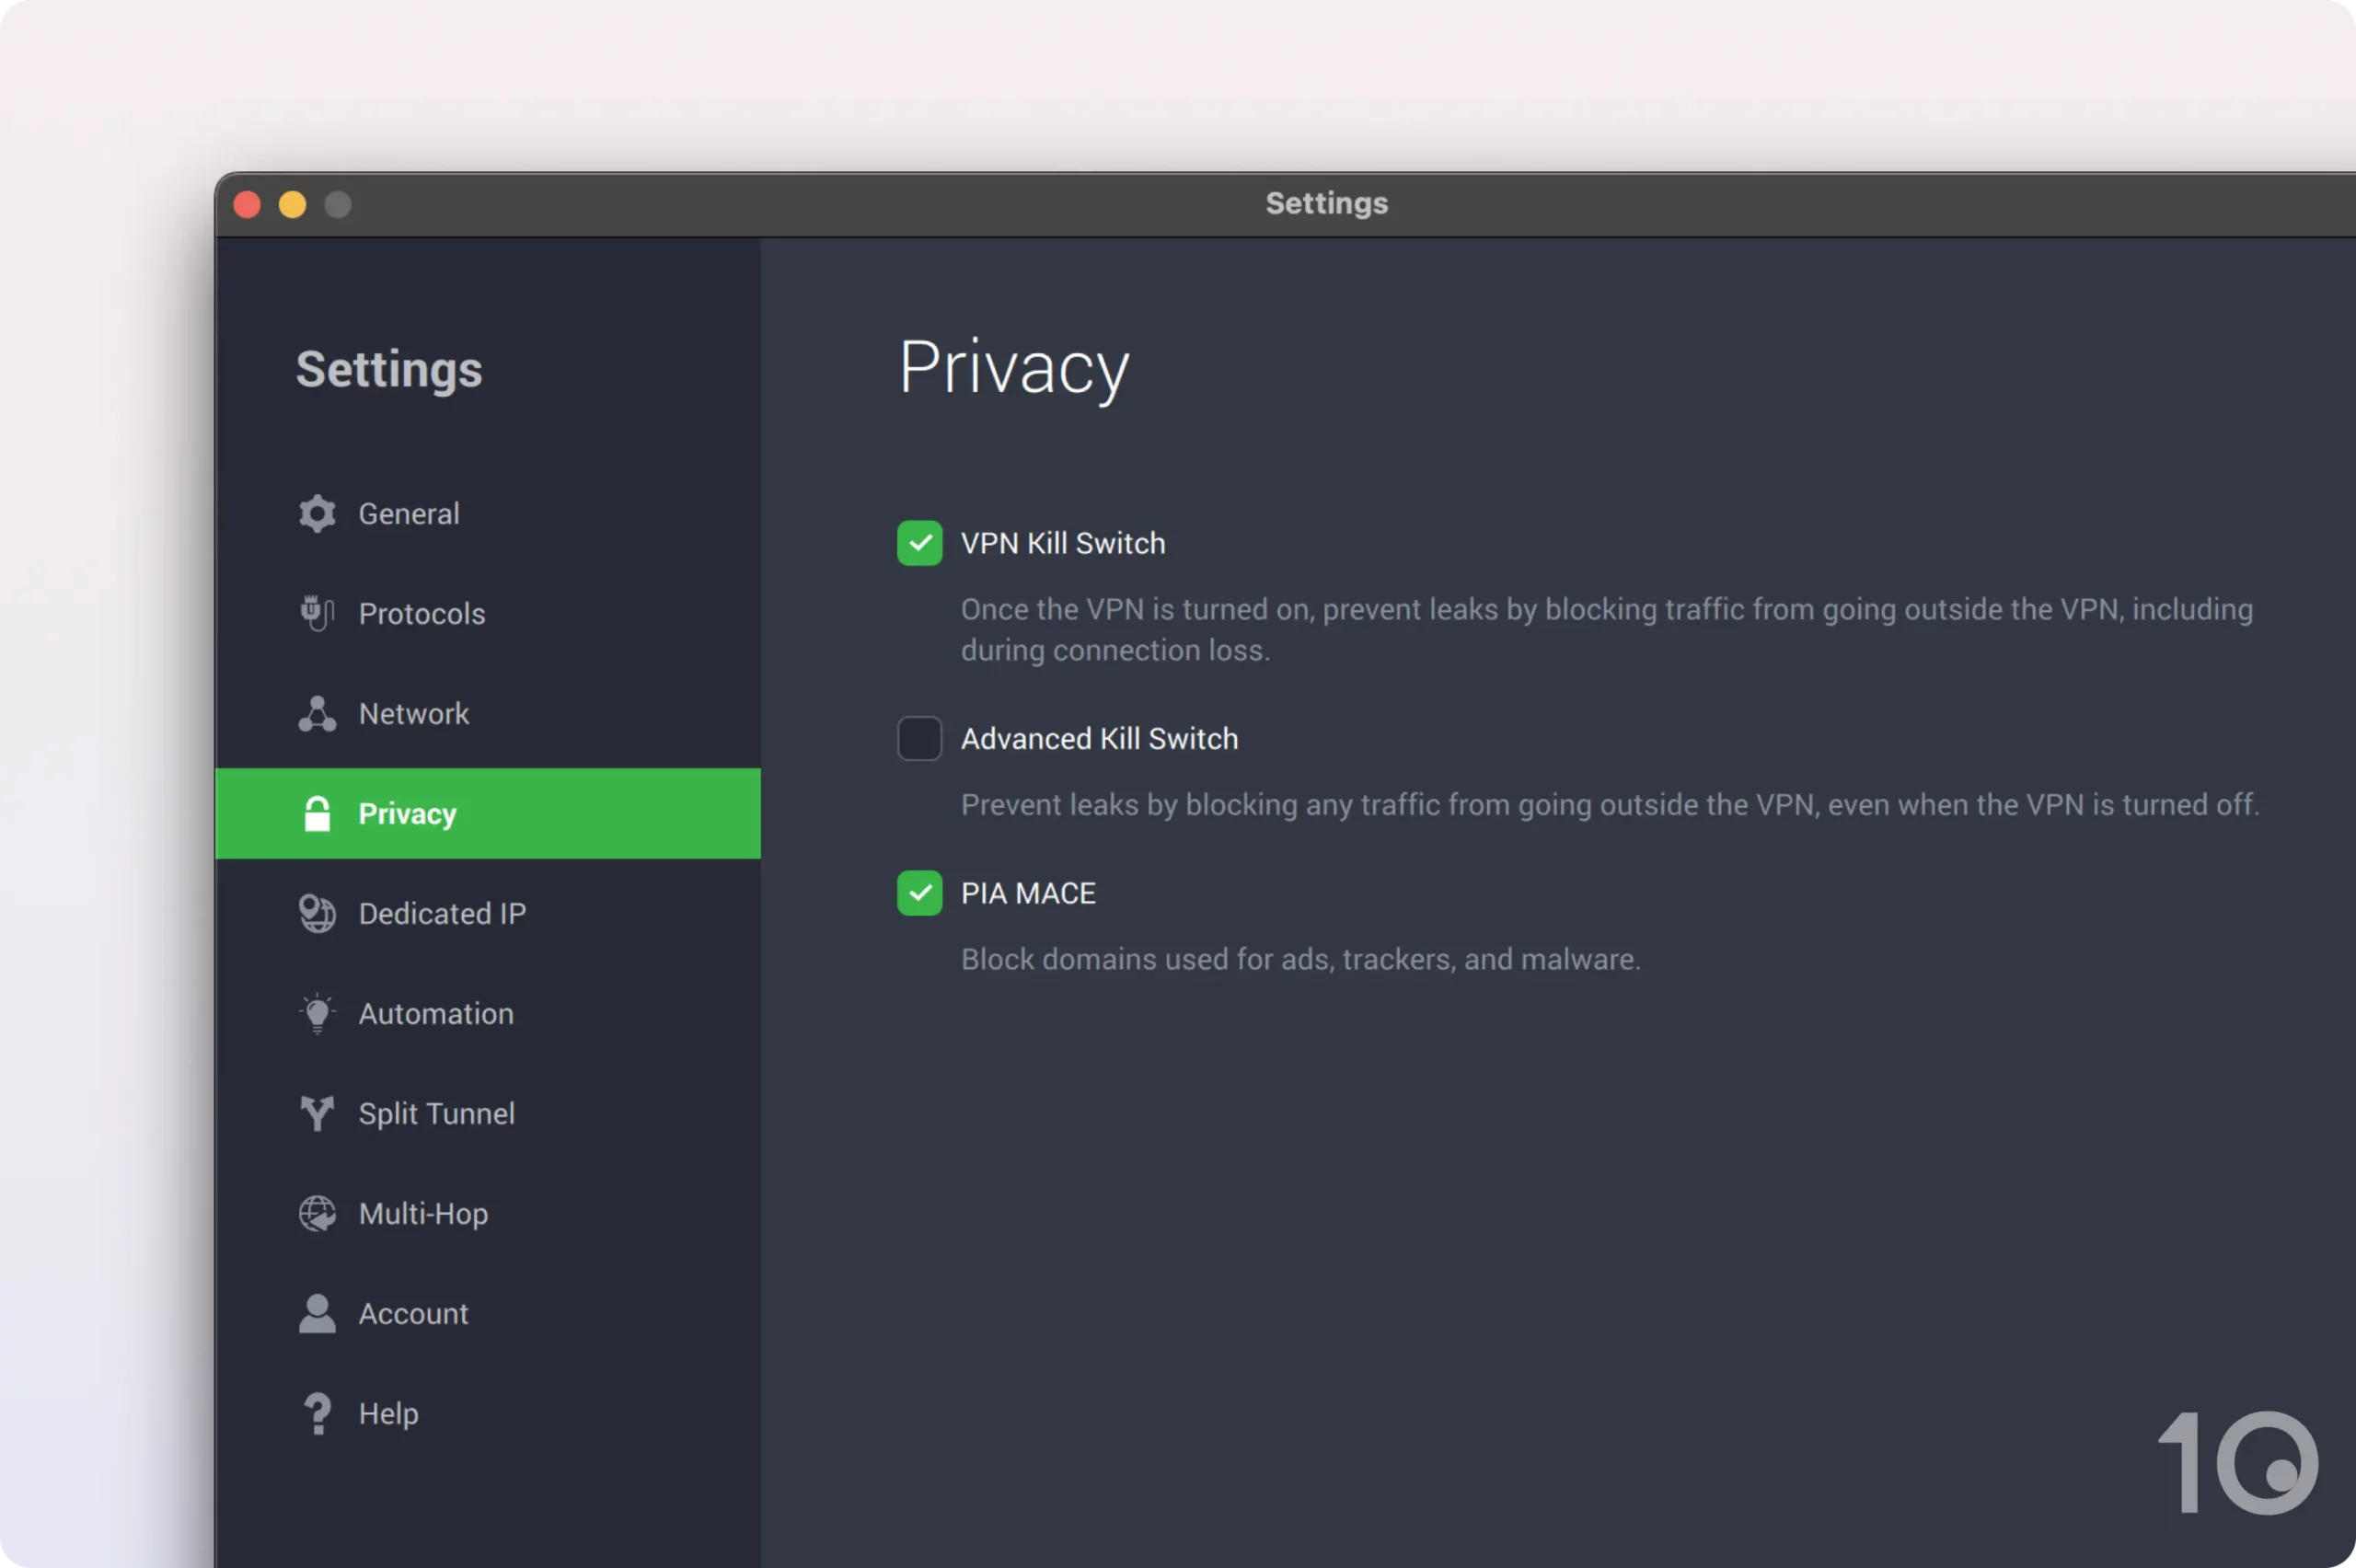Click the Privacy page heading

click(1014, 368)
